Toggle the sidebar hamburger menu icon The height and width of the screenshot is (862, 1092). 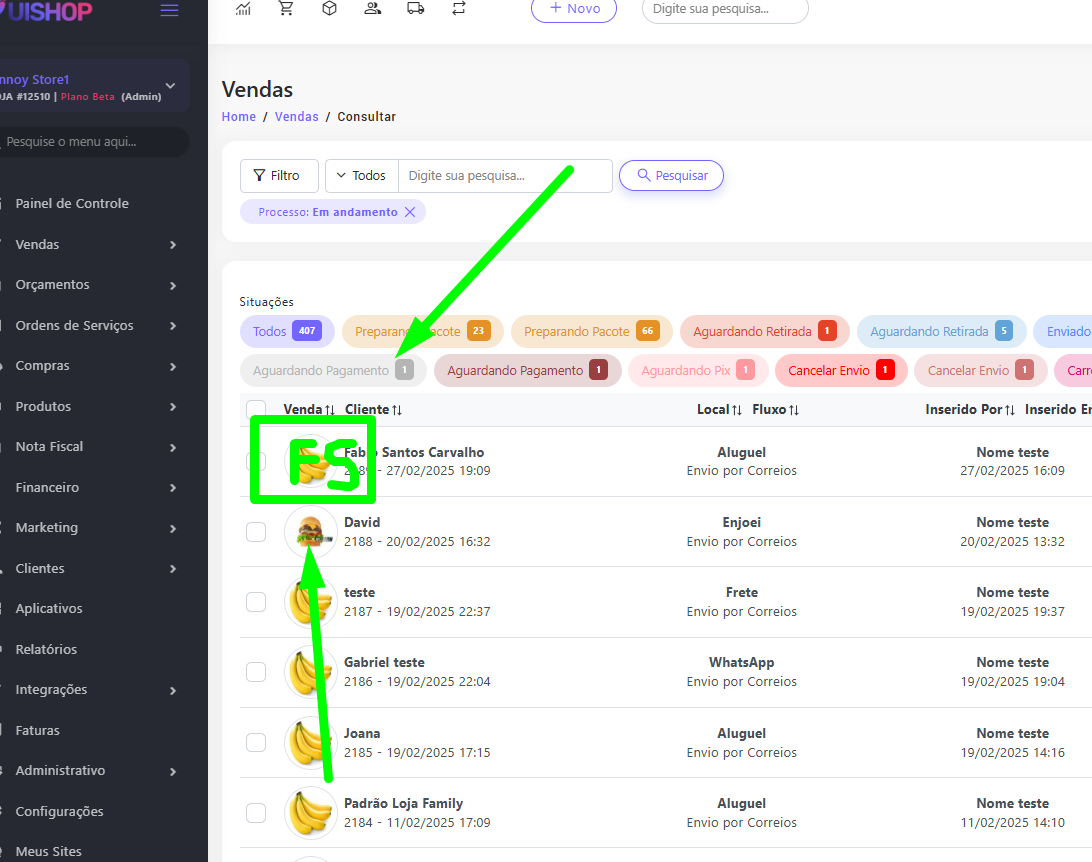(x=169, y=11)
